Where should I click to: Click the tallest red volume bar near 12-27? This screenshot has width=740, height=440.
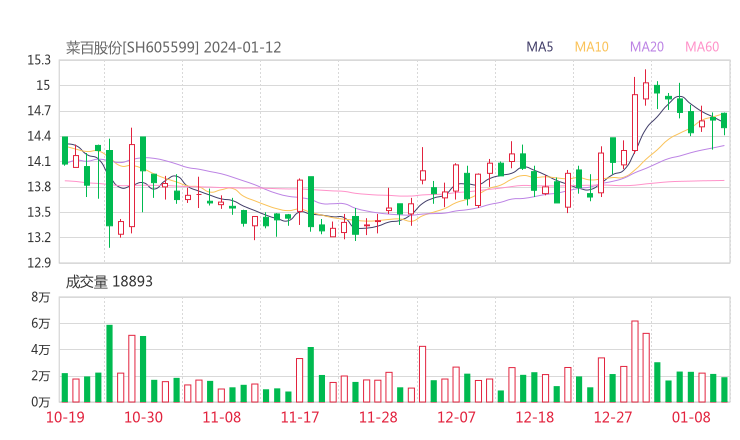[635, 362]
